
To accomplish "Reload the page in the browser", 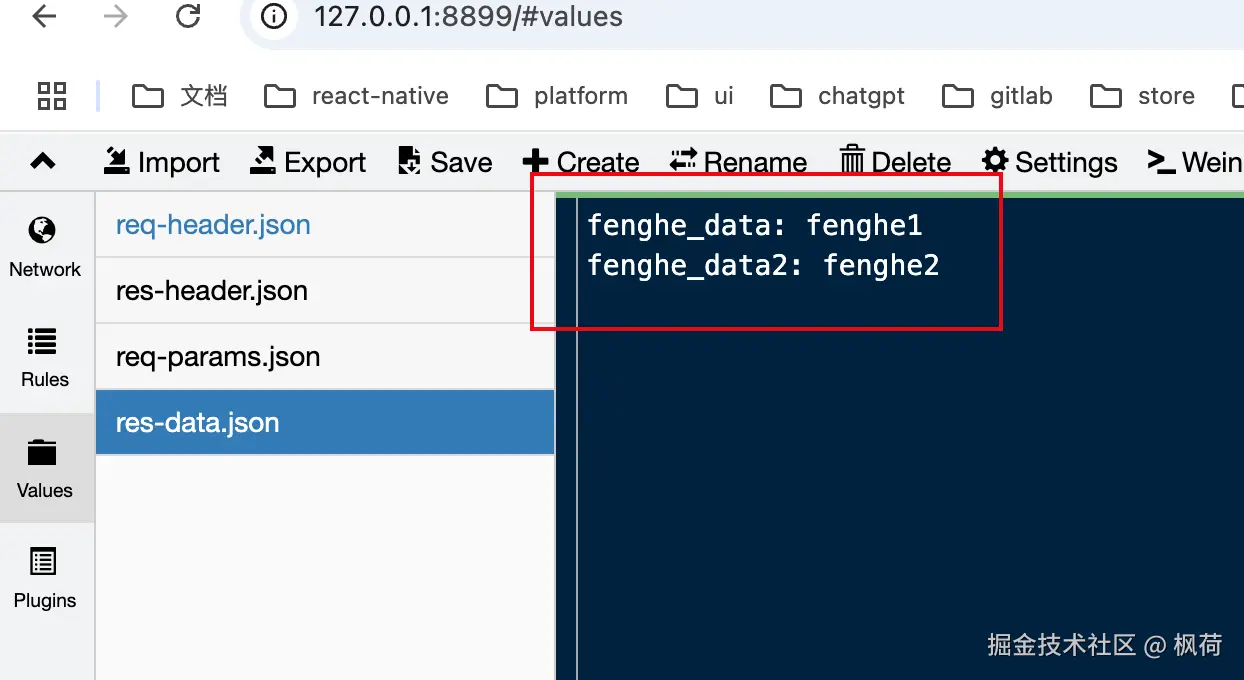I will coord(188,17).
